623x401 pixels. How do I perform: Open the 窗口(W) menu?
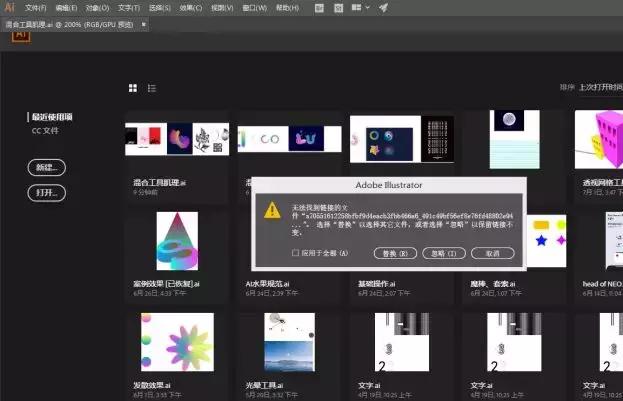coord(255,8)
